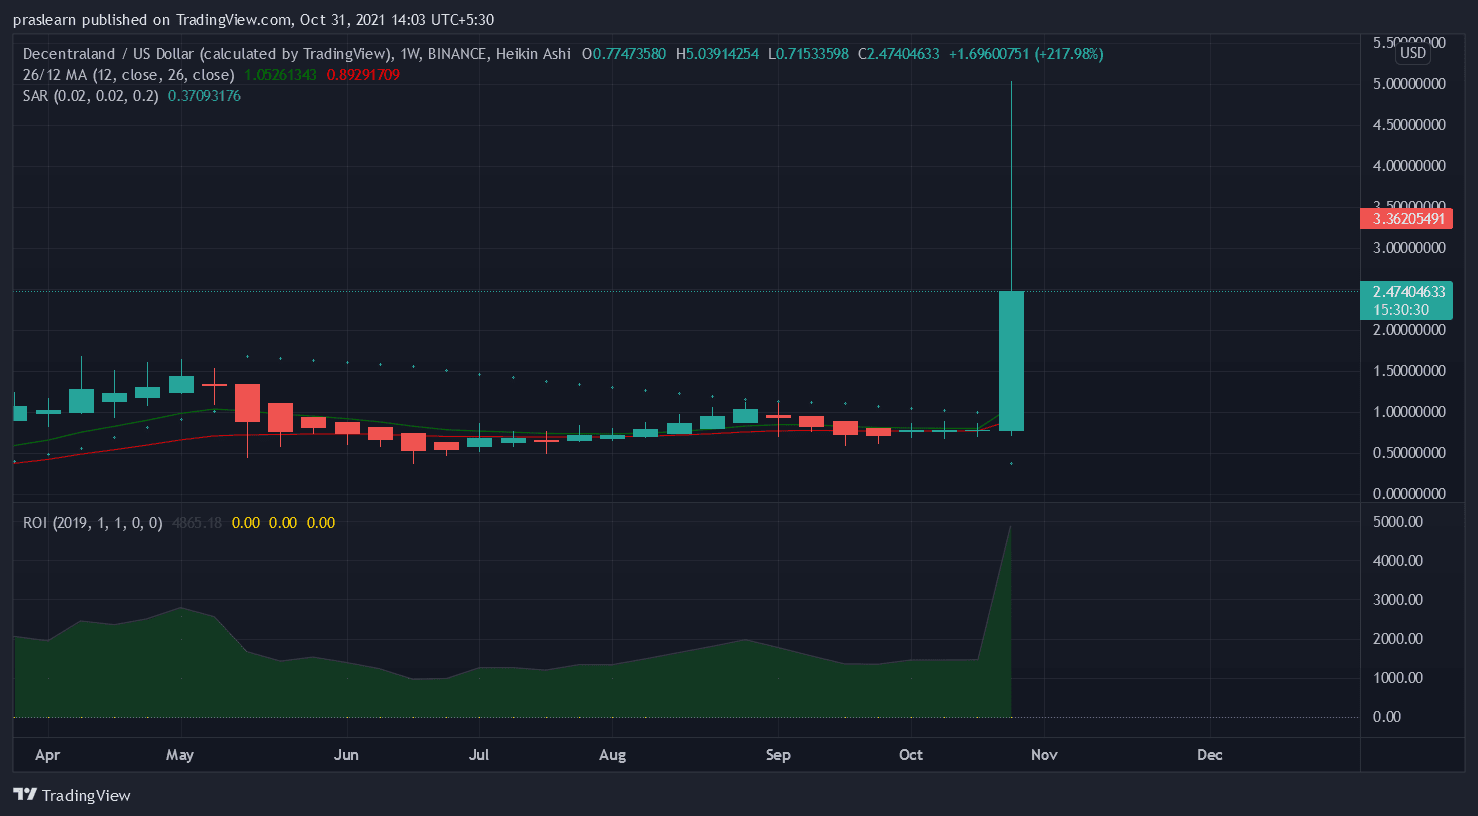Click the green MA value 1.05261343
1478x816 pixels.
pyautogui.click(x=280, y=75)
